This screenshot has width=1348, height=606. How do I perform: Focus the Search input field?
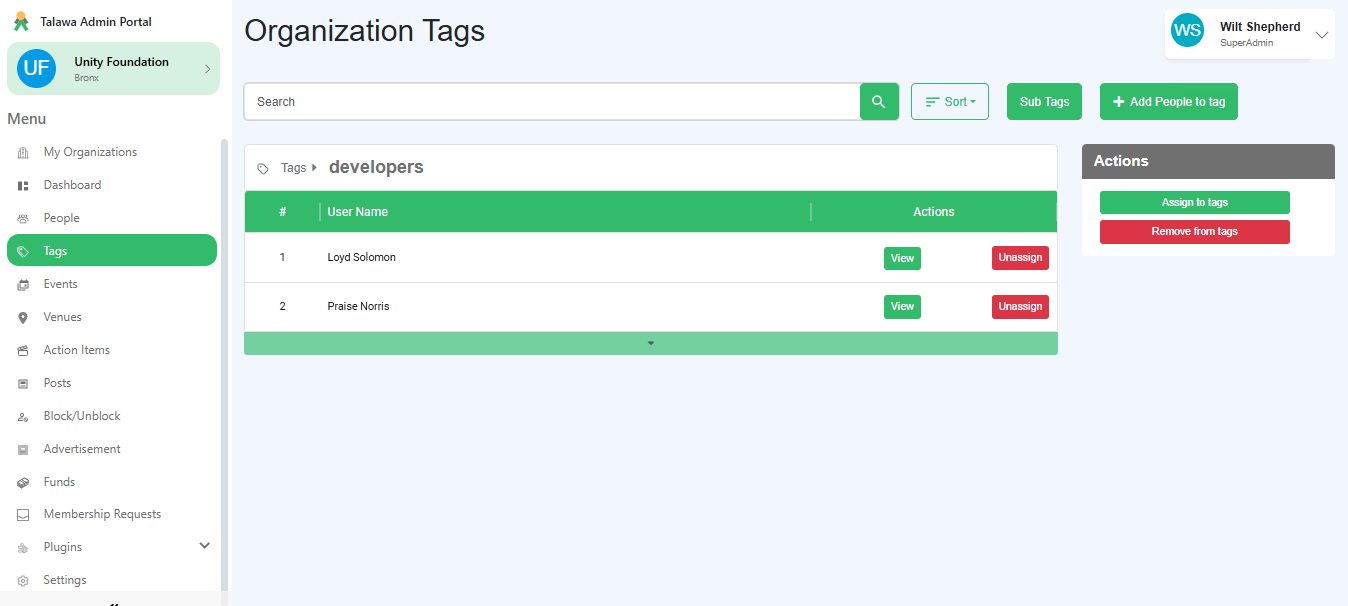coord(551,102)
